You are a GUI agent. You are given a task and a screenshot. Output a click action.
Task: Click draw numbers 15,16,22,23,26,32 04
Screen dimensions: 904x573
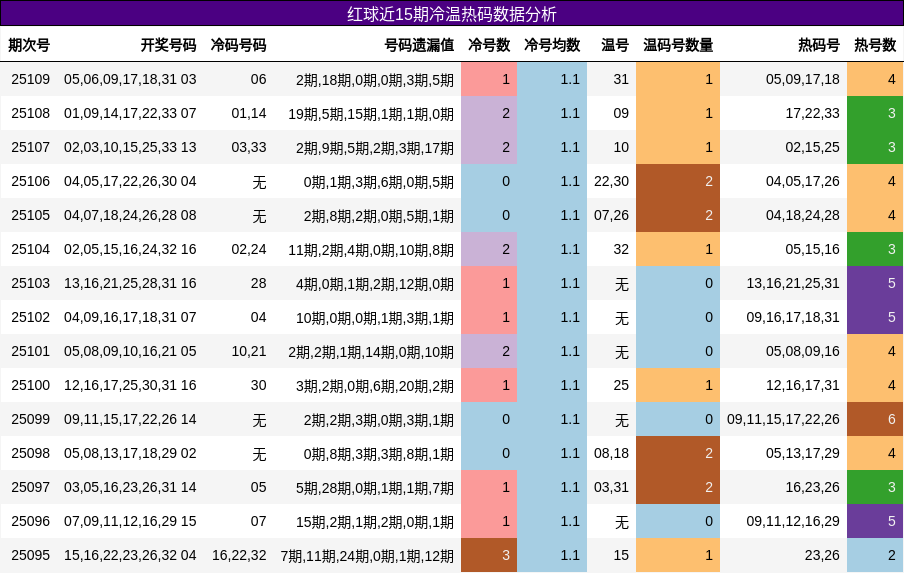click(130, 555)
